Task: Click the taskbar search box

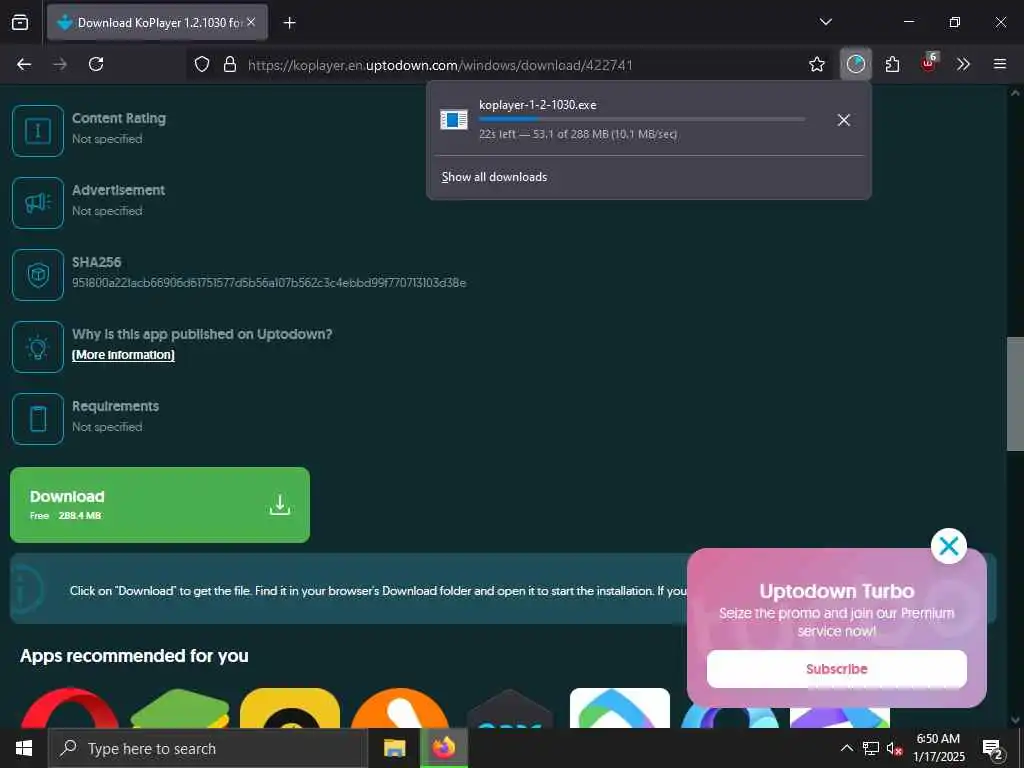Action: click(x=208, y=748)
